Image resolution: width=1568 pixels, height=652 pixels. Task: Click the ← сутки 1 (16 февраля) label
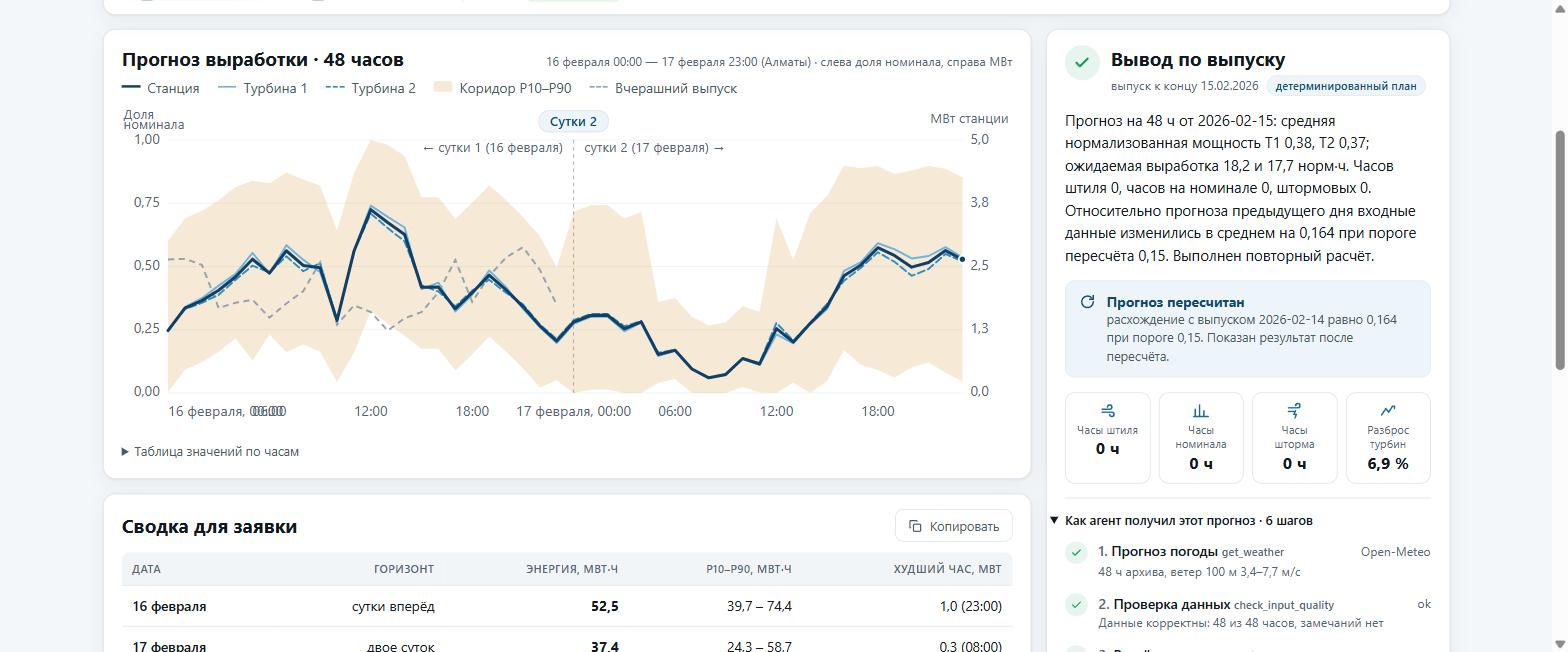point(492,148)
